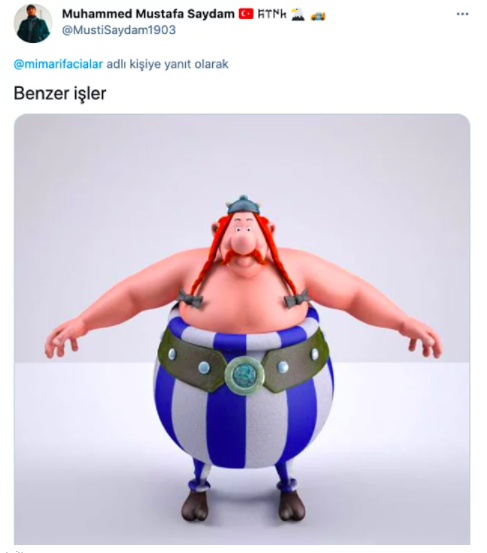
Task: Select the tweet text Benzer işler
Action: [60, 93]
